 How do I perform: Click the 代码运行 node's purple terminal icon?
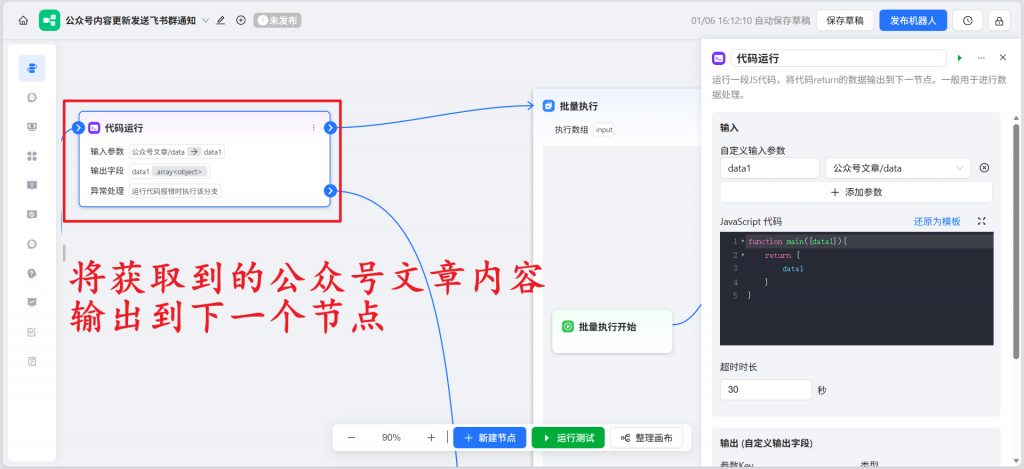(94, 128)
